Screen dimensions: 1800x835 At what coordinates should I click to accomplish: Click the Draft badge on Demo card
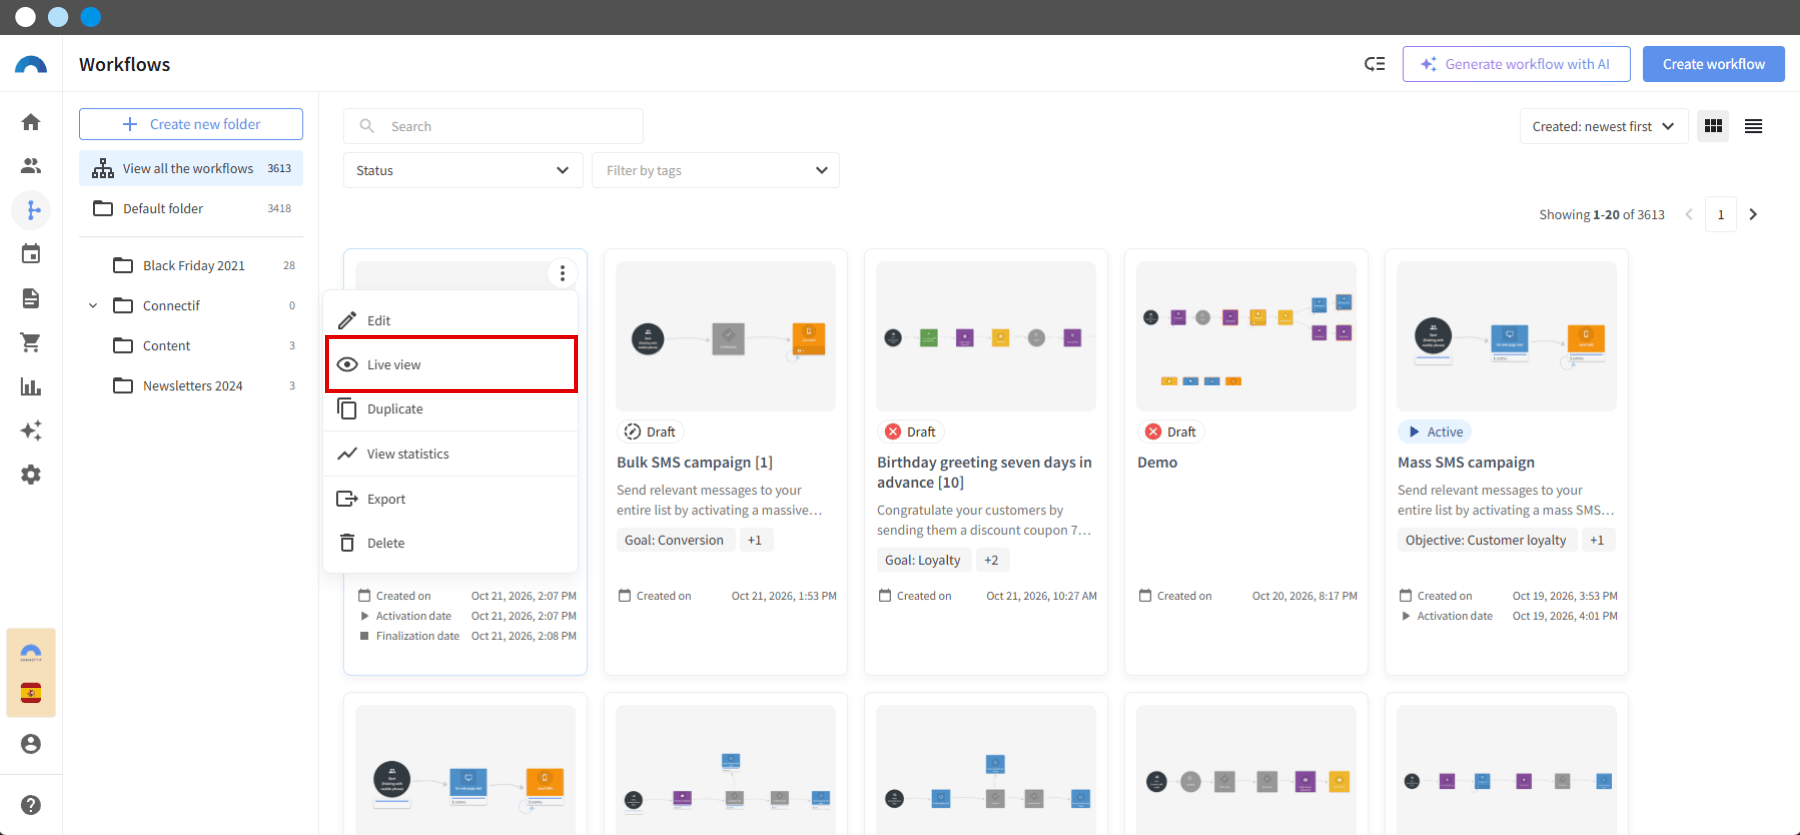(x=1170, y=432)
